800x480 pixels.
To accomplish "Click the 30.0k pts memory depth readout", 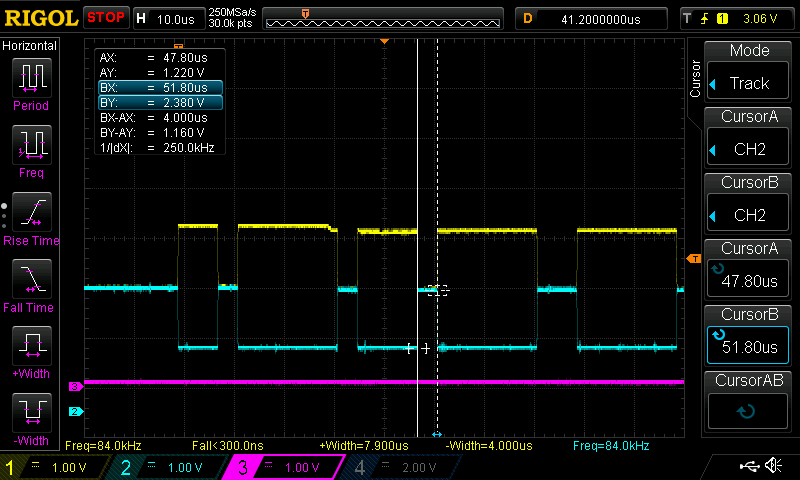I will pyautogui.click(x=230, y=23).
